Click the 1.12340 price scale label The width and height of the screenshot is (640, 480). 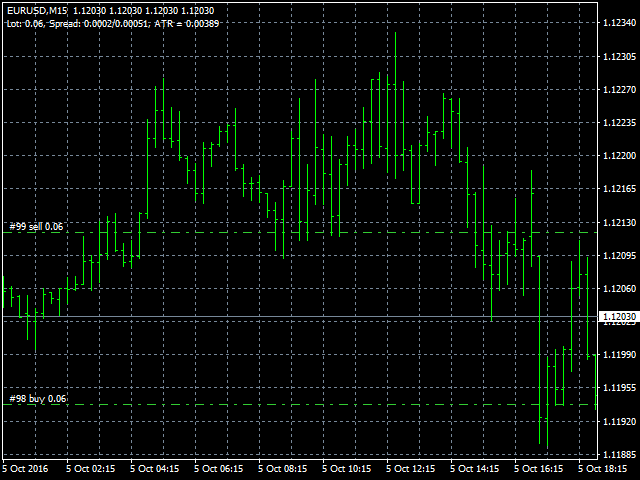click(620, 24)
